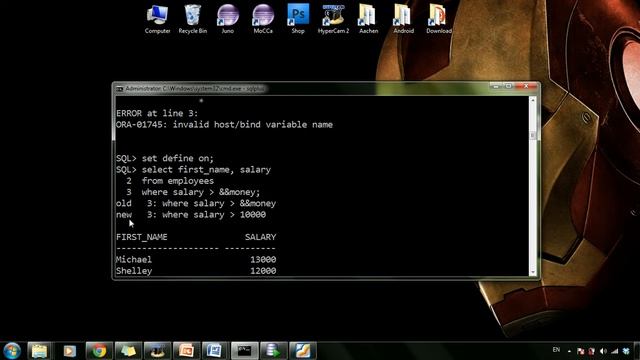640x360 pixels.
Task: Click the 13000 salary value
Action: coord(263,260)
